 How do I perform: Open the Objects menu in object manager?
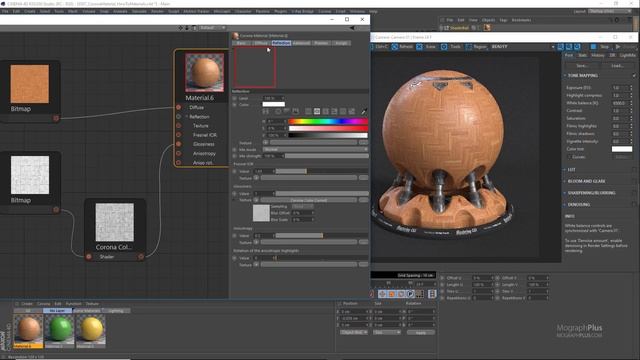pyautogui.click(x=488, y=20)
